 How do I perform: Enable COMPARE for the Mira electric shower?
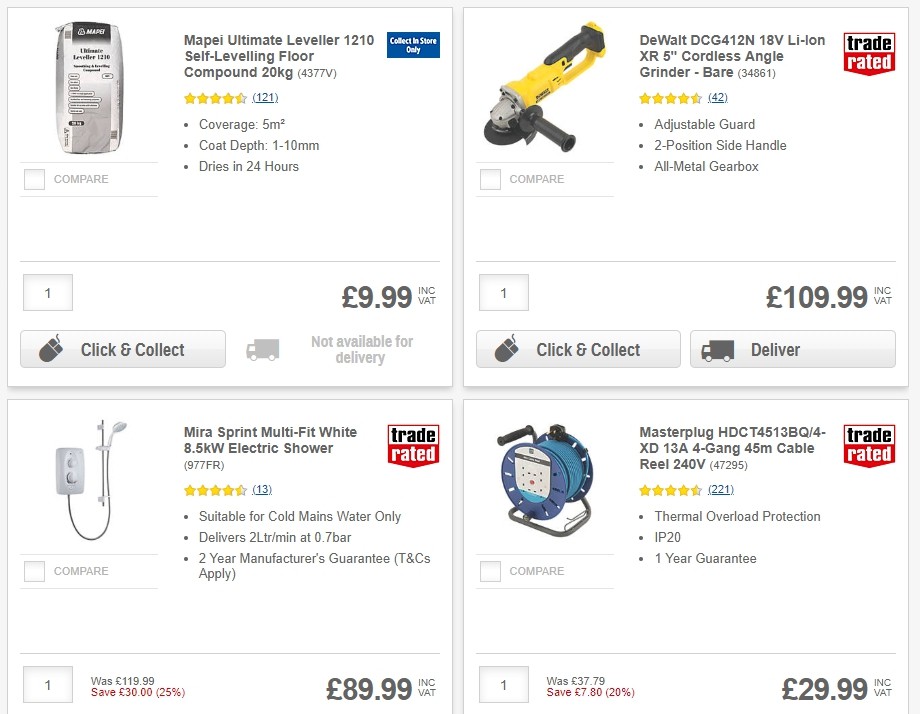[x=33, y=571]
